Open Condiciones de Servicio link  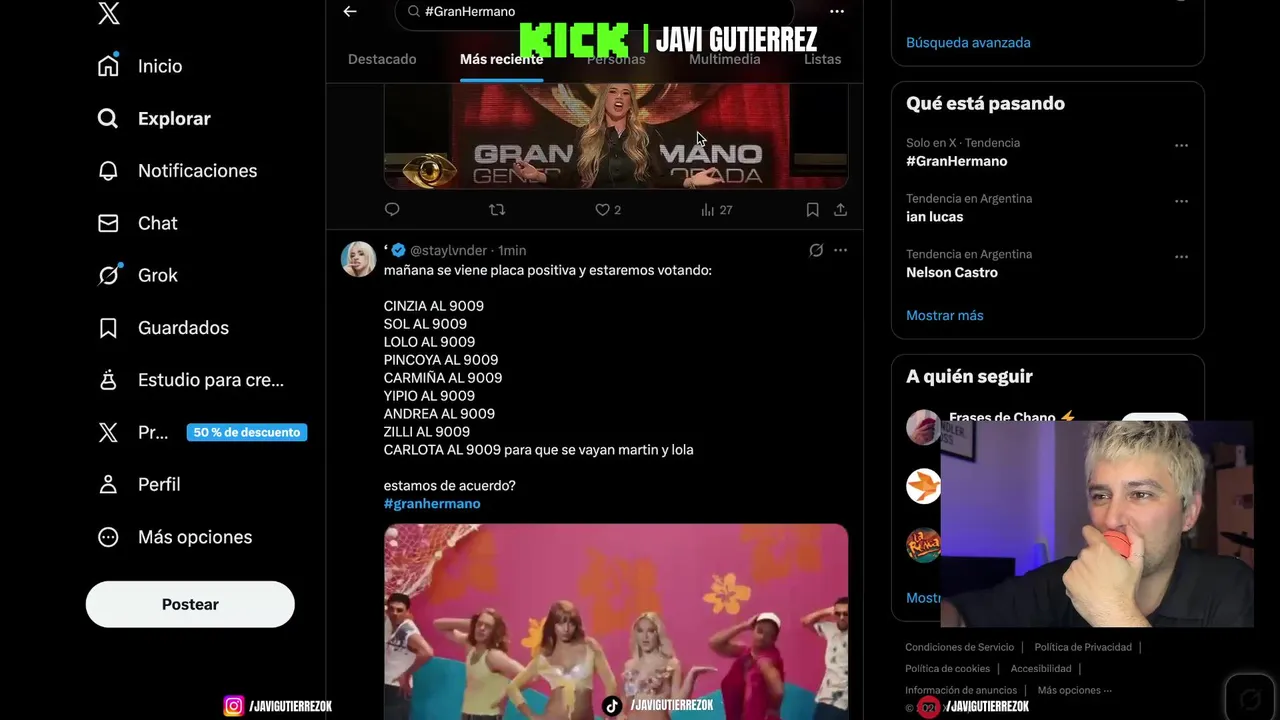(x=959, y=647)
